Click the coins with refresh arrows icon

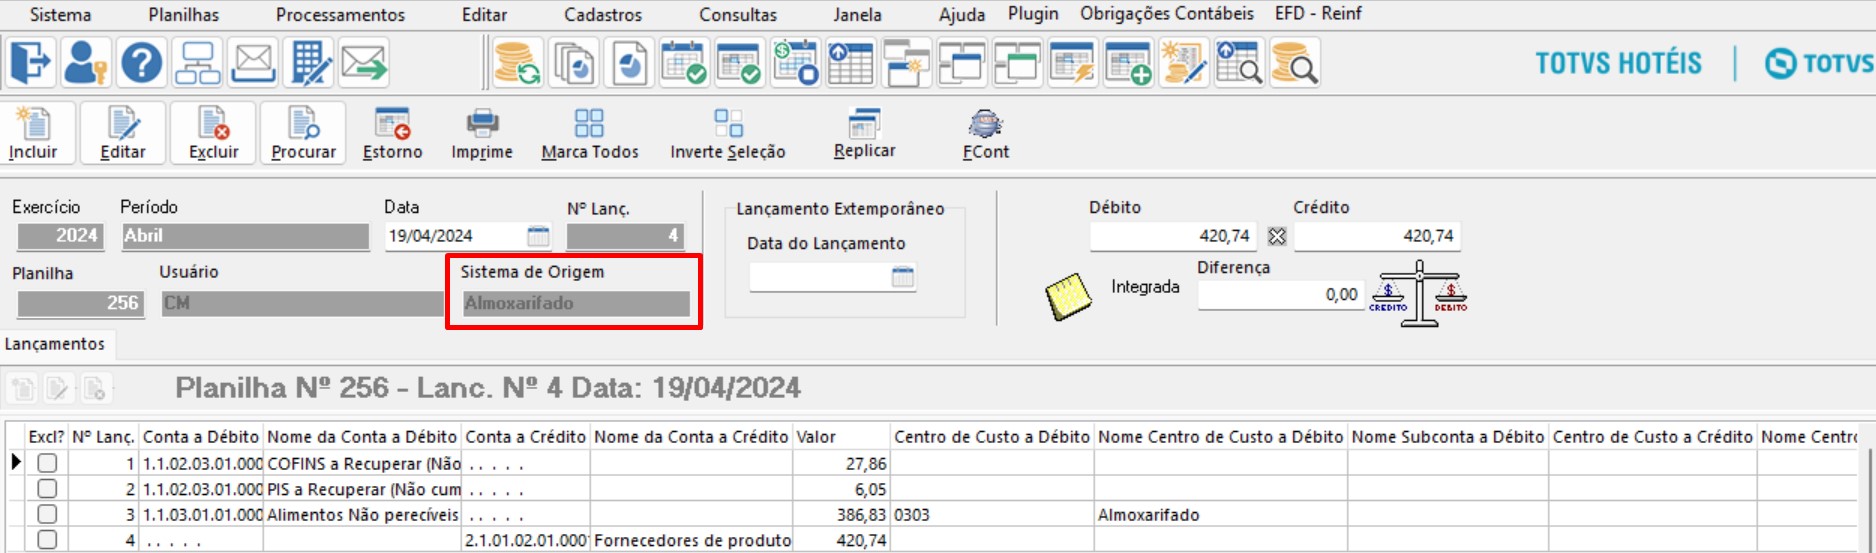518,63
